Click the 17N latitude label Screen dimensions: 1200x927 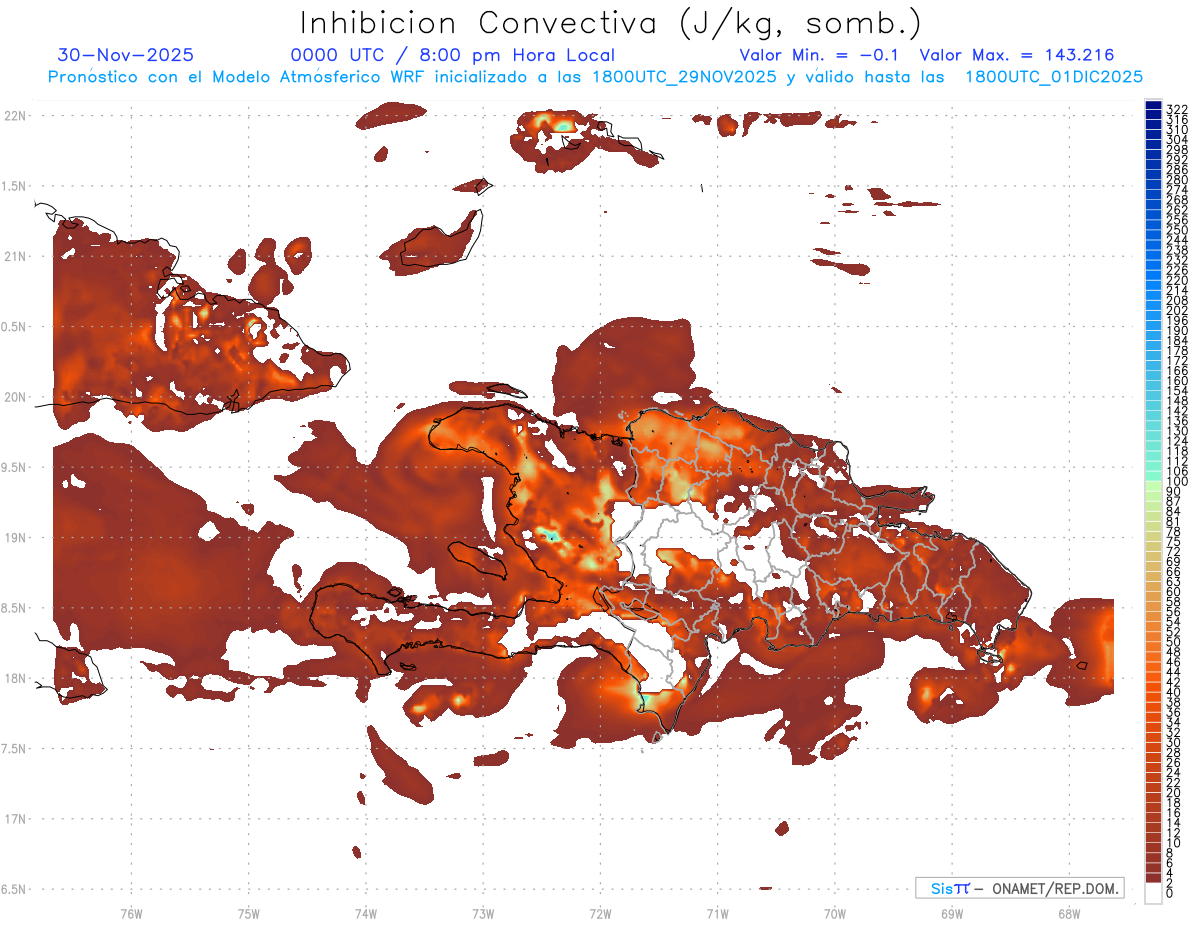tap(15, 819)
